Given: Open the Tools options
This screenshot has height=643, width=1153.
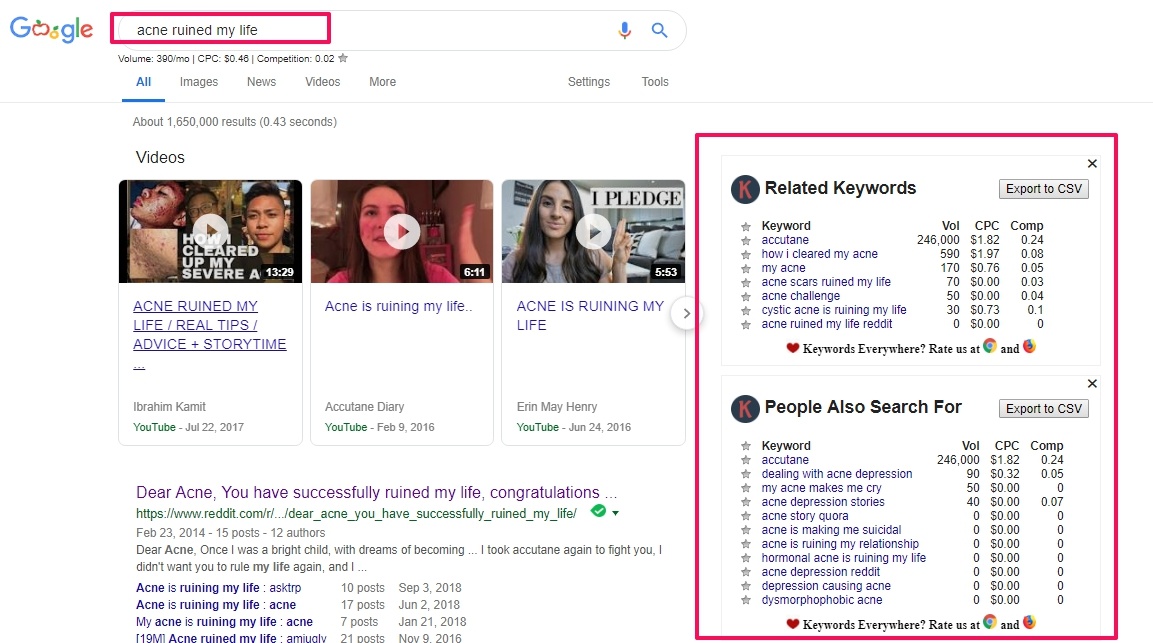Looking at the screenshot, I should 654,82.
